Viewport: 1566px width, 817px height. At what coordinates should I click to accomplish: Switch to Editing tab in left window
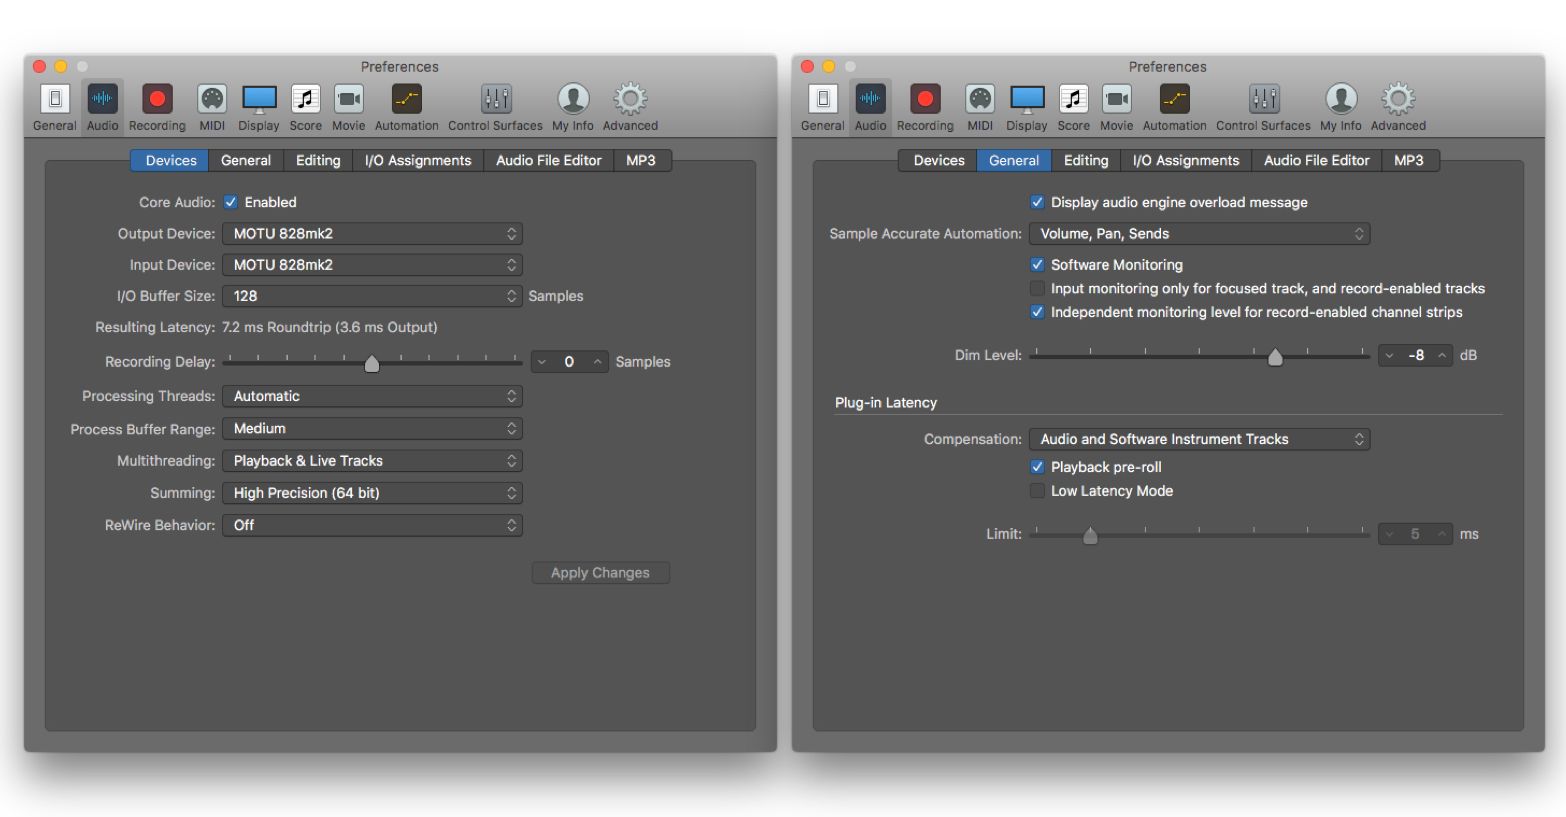[x=318, y=160]
